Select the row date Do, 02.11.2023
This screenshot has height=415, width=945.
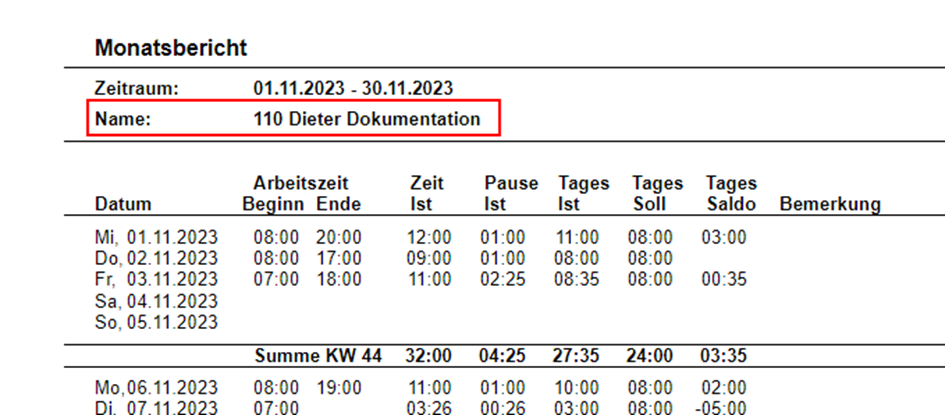point(156,258)
